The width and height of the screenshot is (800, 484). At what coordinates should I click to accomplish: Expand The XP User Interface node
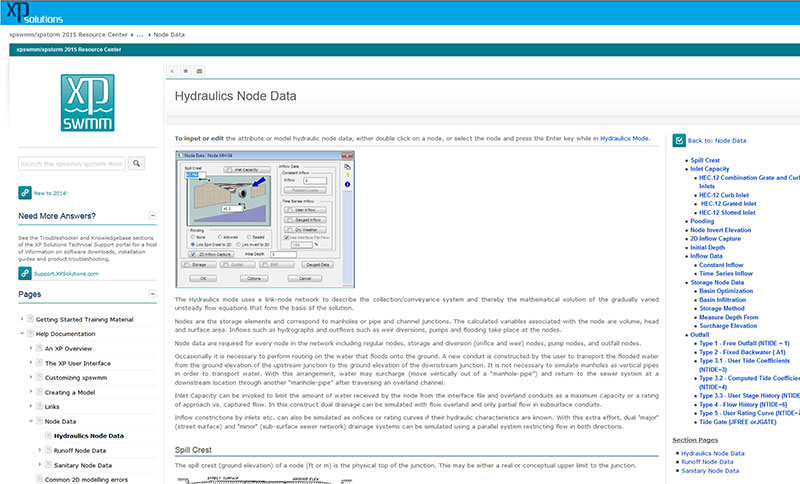[x=31, y=363]
